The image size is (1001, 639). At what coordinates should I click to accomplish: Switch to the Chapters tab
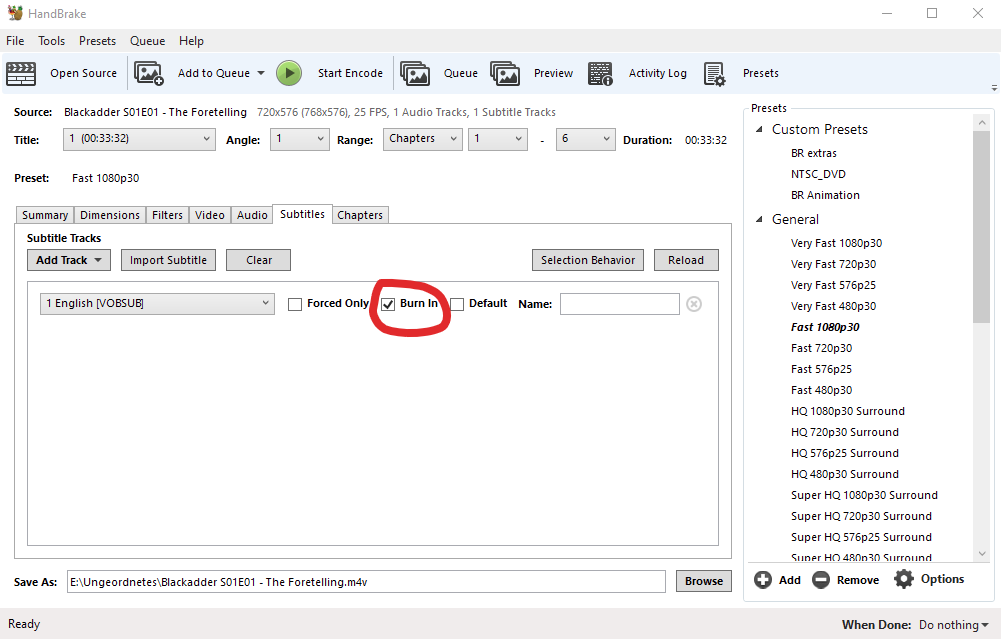click(360, 215)
